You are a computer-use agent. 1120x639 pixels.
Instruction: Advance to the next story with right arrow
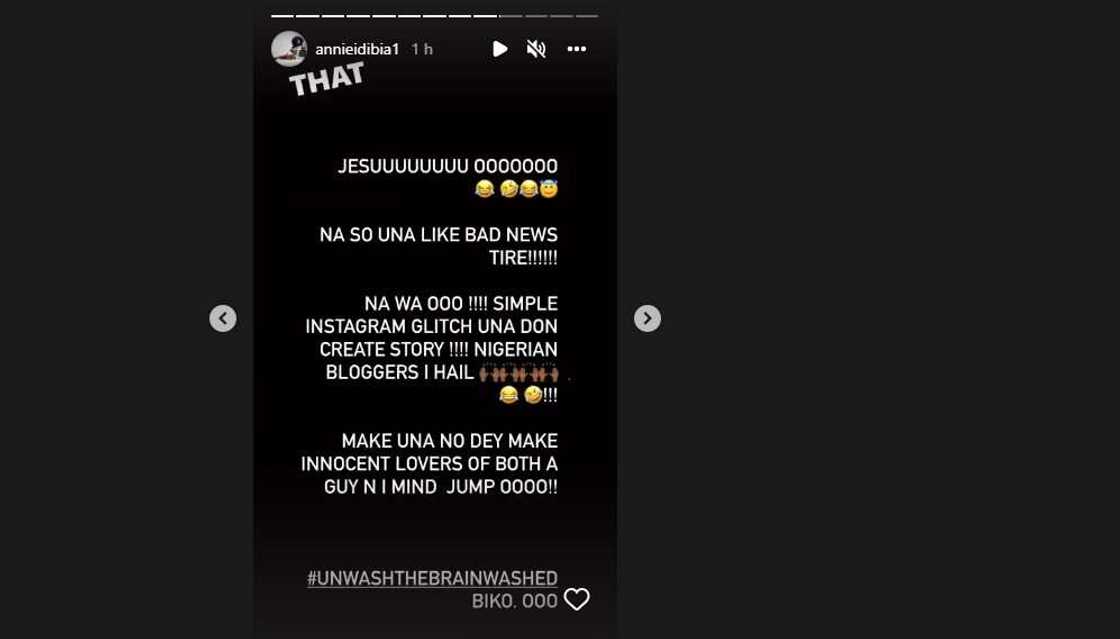point(647,318)
